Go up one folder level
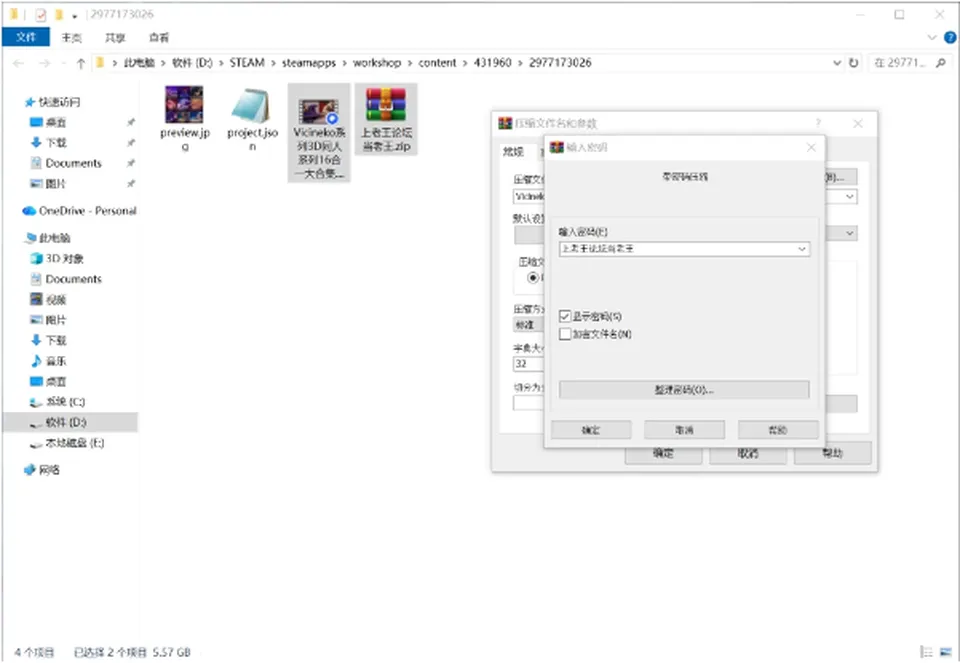The image size is (960, 663). [x=80, y=63]
